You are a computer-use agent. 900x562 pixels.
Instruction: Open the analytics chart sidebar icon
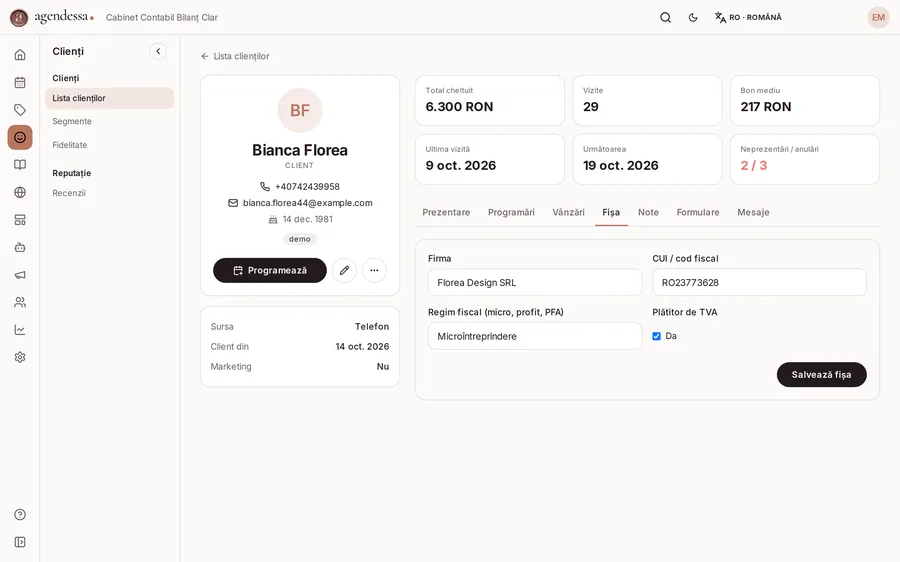[20, 330]
